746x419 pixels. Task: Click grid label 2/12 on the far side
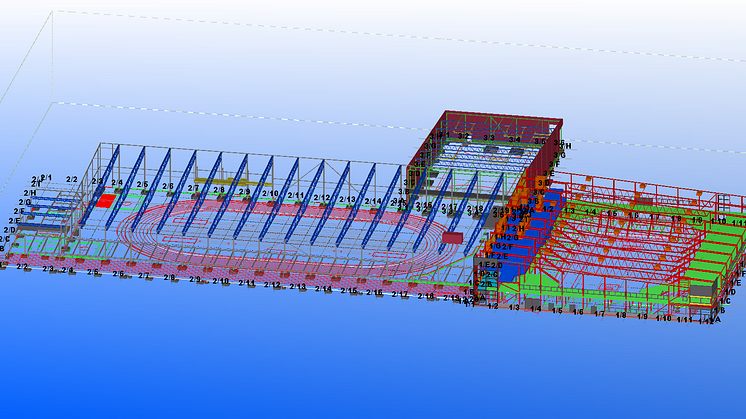(322, 197)
